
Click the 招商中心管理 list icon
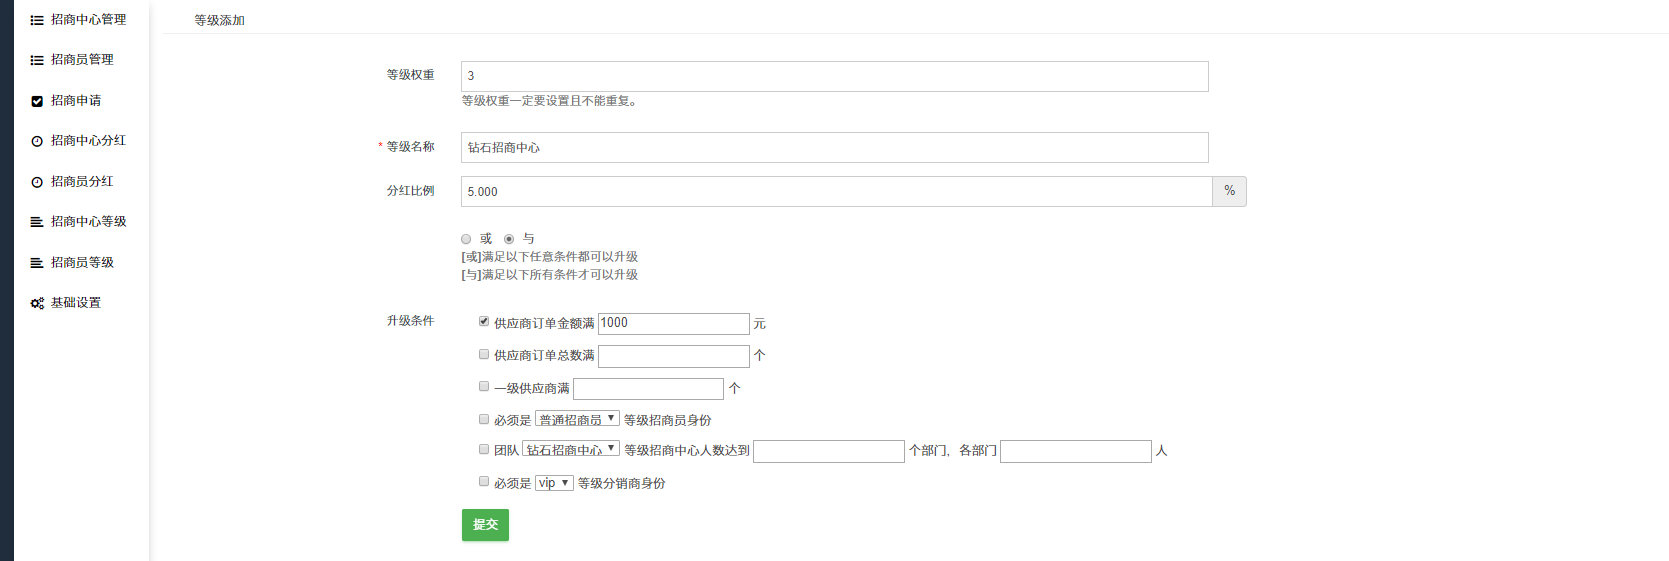point(37,20)
